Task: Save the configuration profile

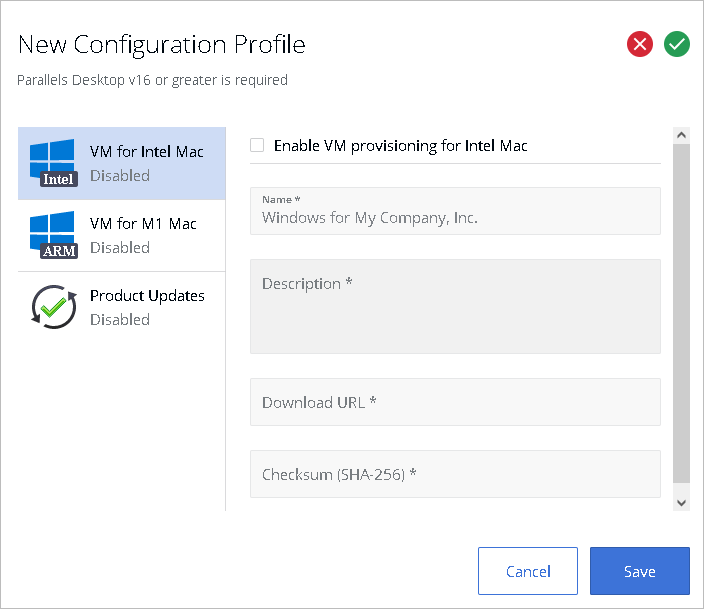Action: (640, 571)
